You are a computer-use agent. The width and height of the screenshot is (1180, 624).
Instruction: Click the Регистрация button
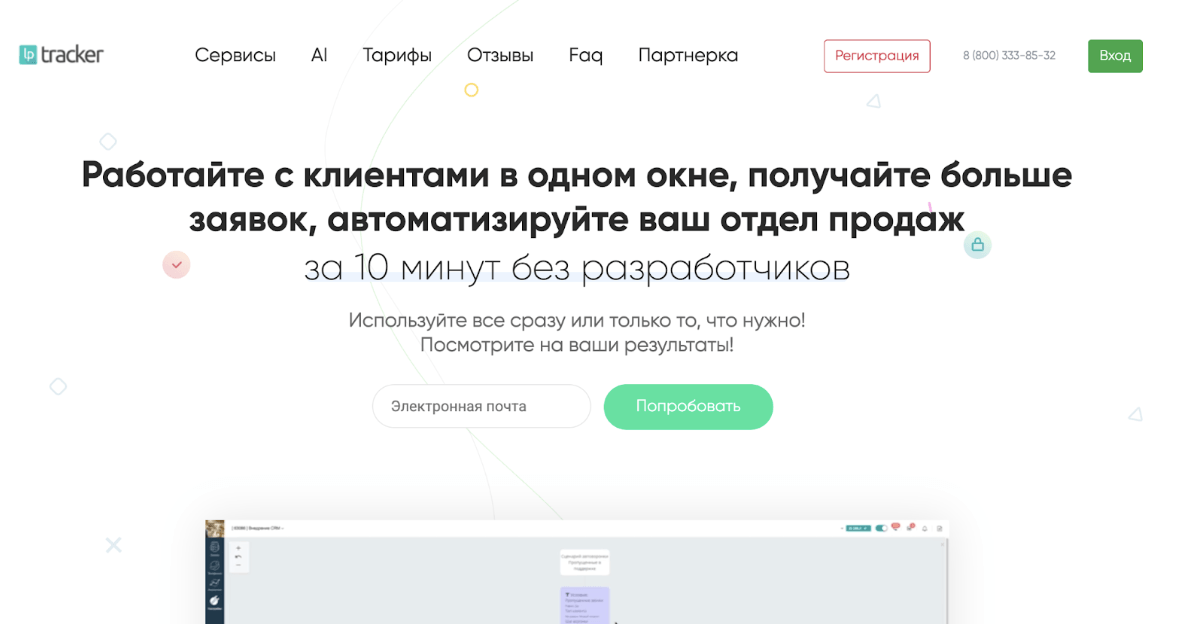[877, 56]
